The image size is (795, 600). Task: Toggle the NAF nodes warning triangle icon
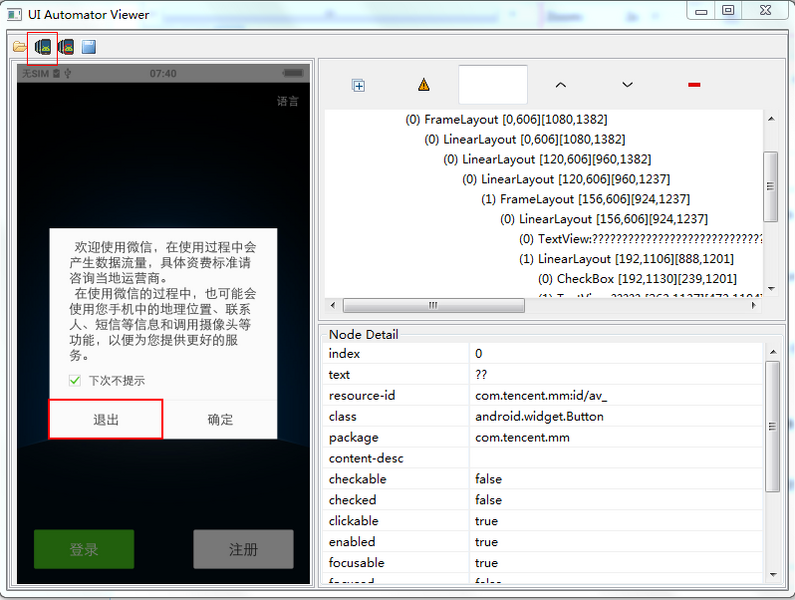pos(424,85)
